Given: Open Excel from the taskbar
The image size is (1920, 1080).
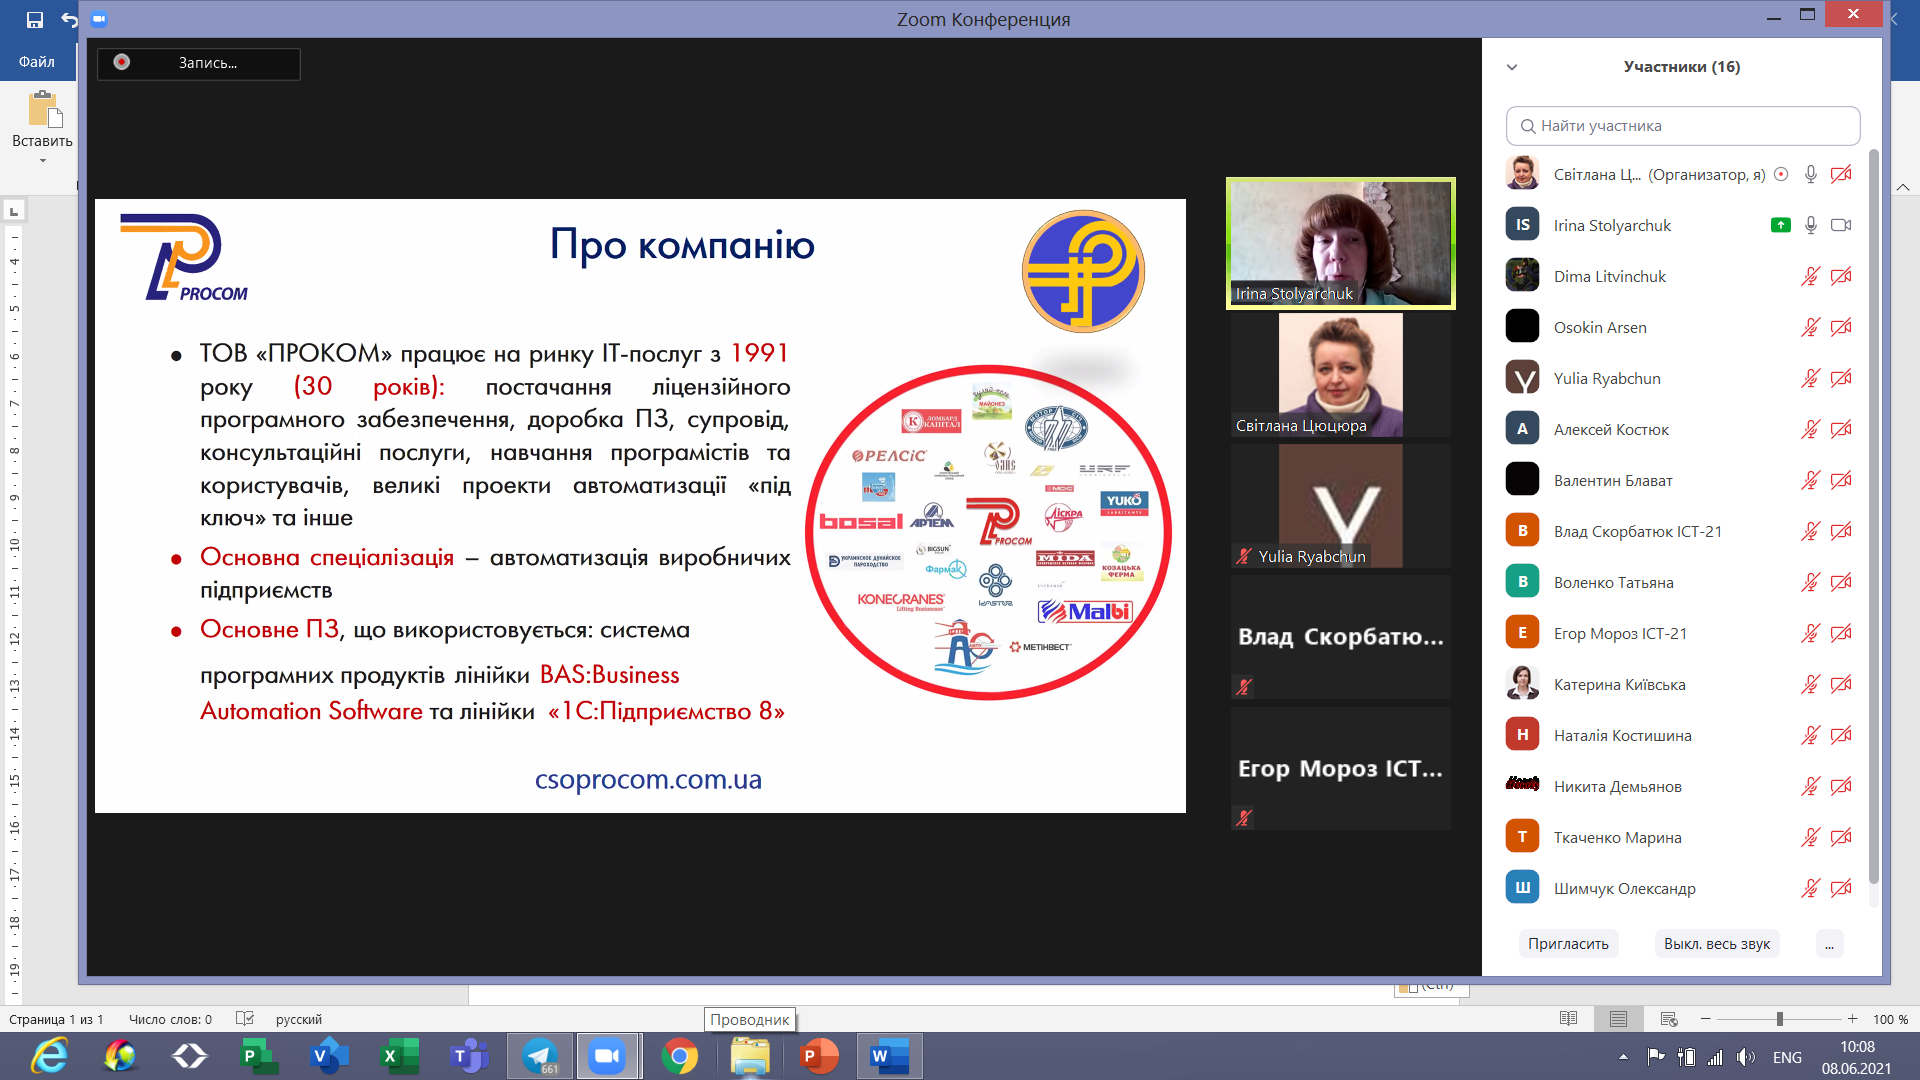Looking at the screenshot, I should pyautogui.click(x=400, y=1056).
